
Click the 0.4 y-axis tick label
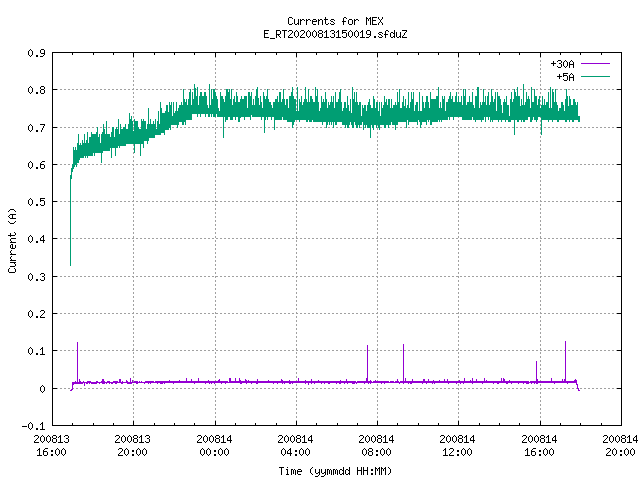(x=36, y=239)
